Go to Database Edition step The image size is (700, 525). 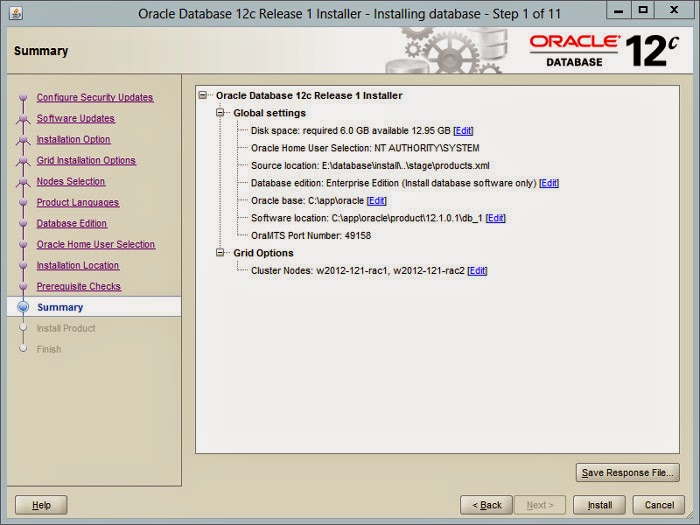click(71, 223)
